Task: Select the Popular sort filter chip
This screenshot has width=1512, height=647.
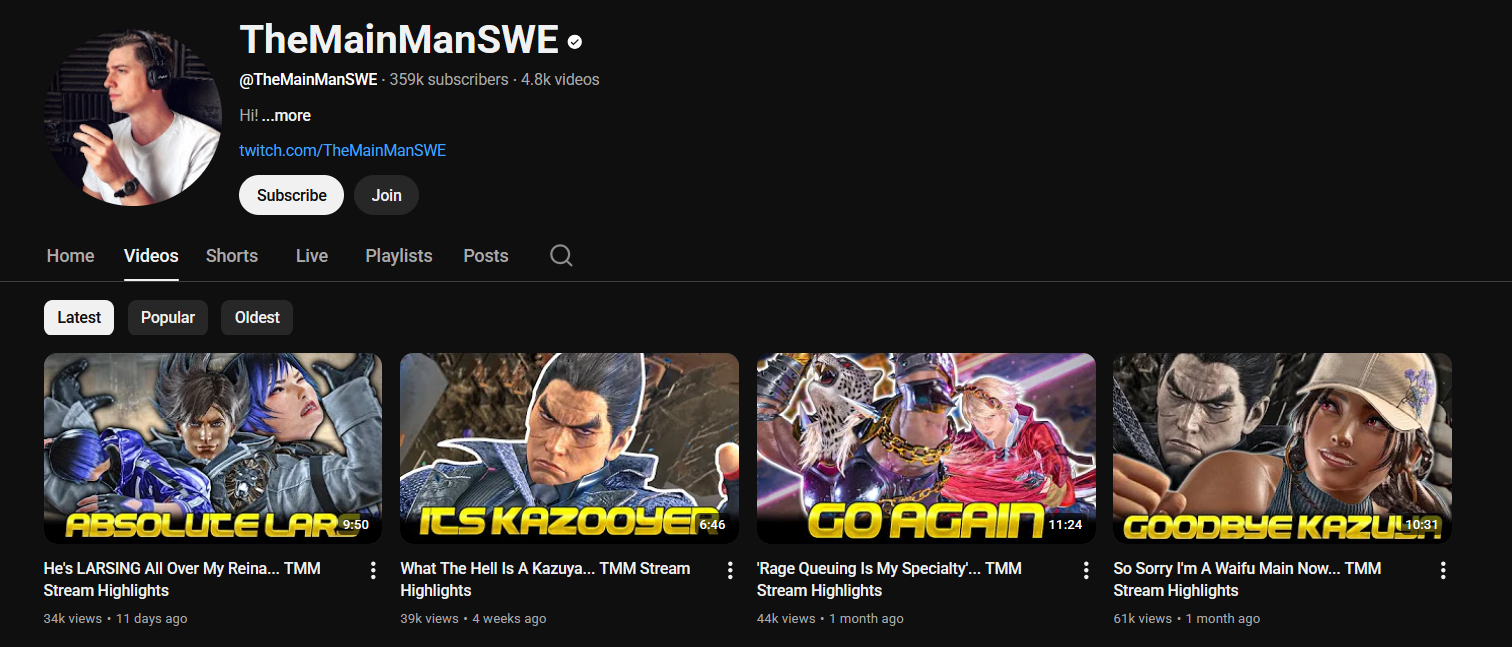Action: click(x=168, y=318)
